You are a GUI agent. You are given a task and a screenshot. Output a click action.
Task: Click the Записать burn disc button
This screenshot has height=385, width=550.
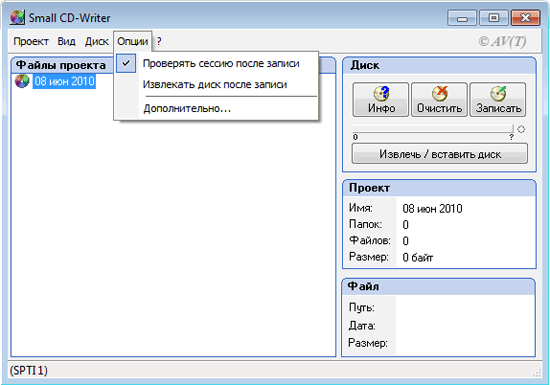(x=498, y=100)
